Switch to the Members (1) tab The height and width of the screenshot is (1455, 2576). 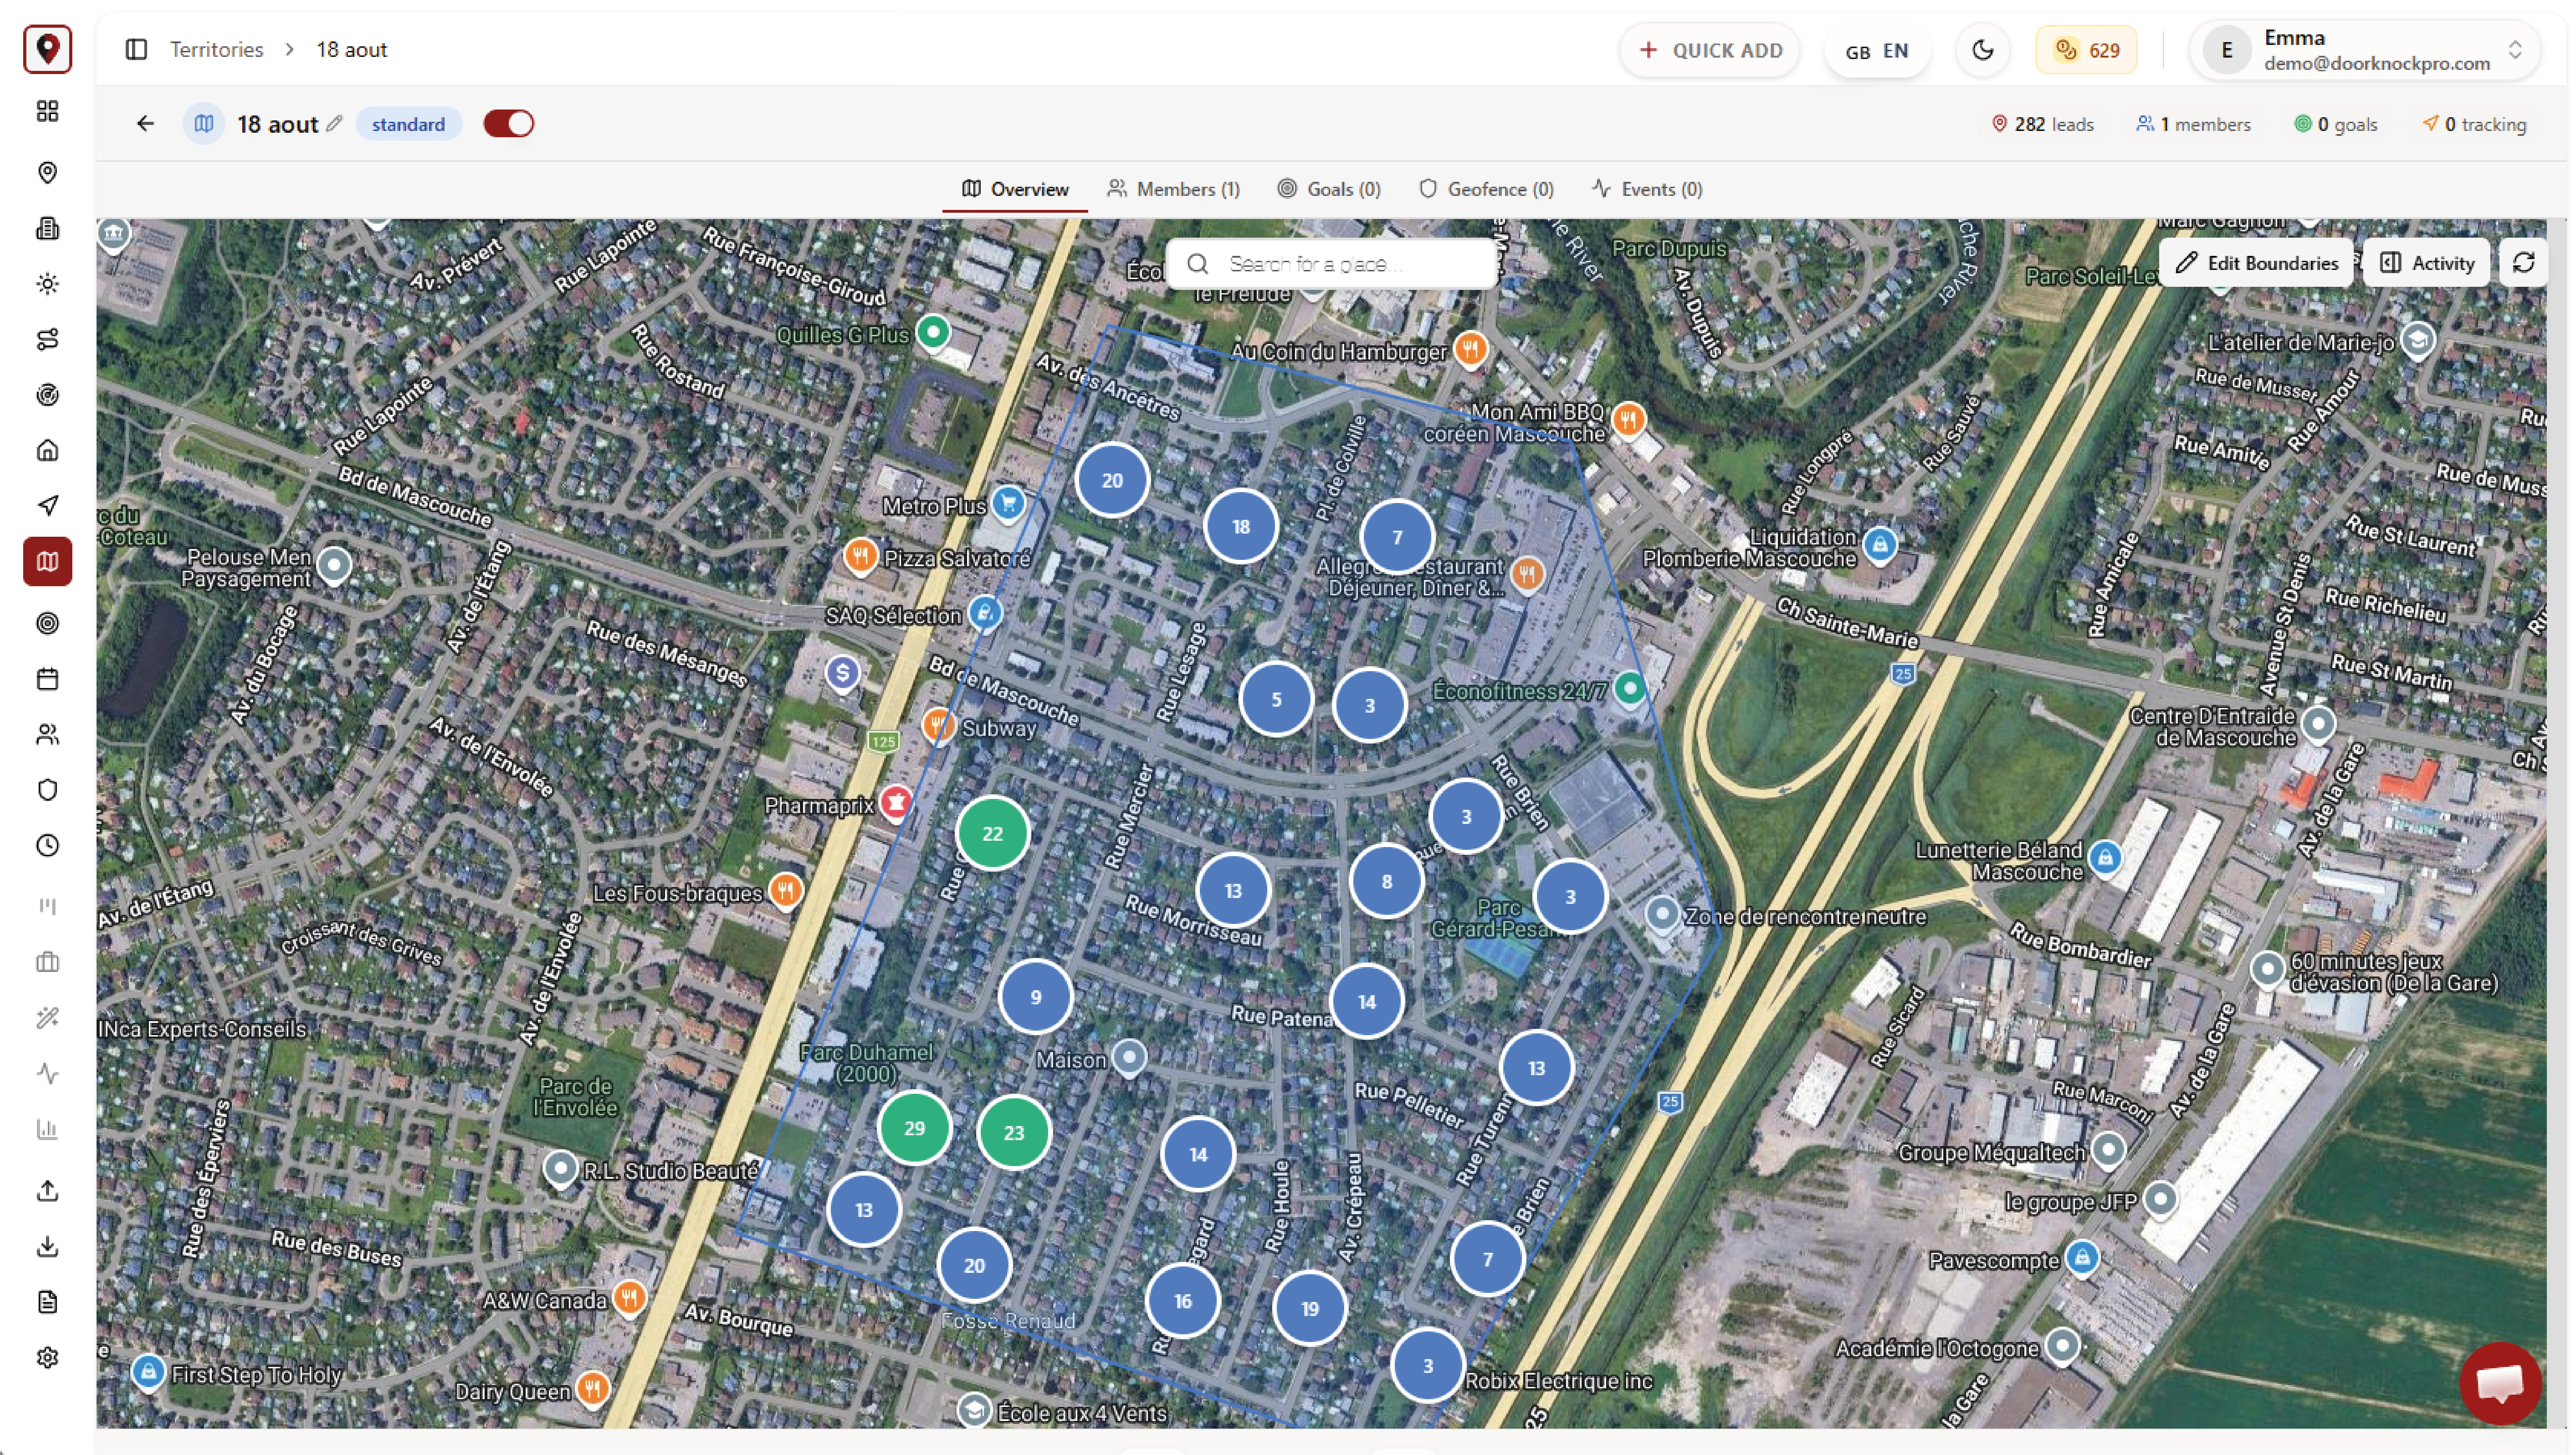pyautogui.click(x=1173, y=189)
